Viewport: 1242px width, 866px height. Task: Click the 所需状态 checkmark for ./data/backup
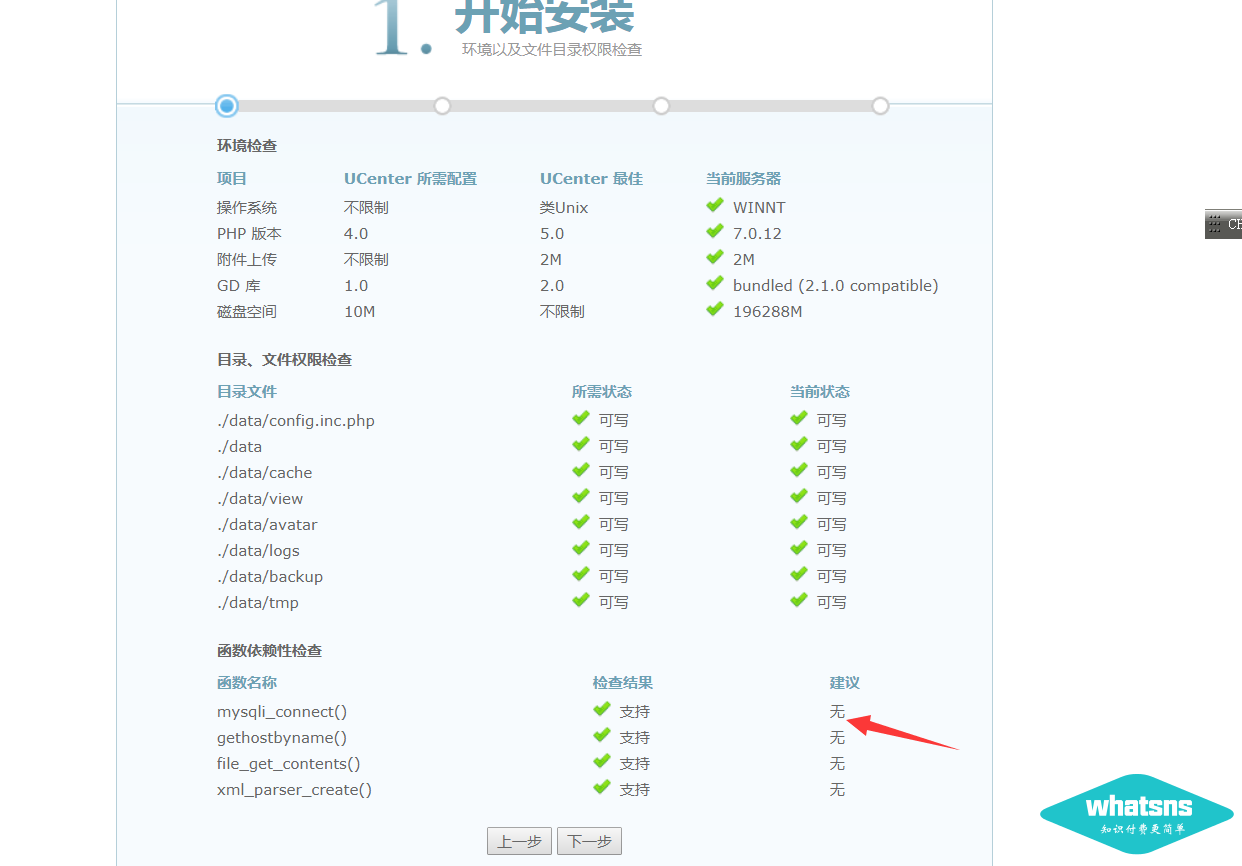coord(580,575)
